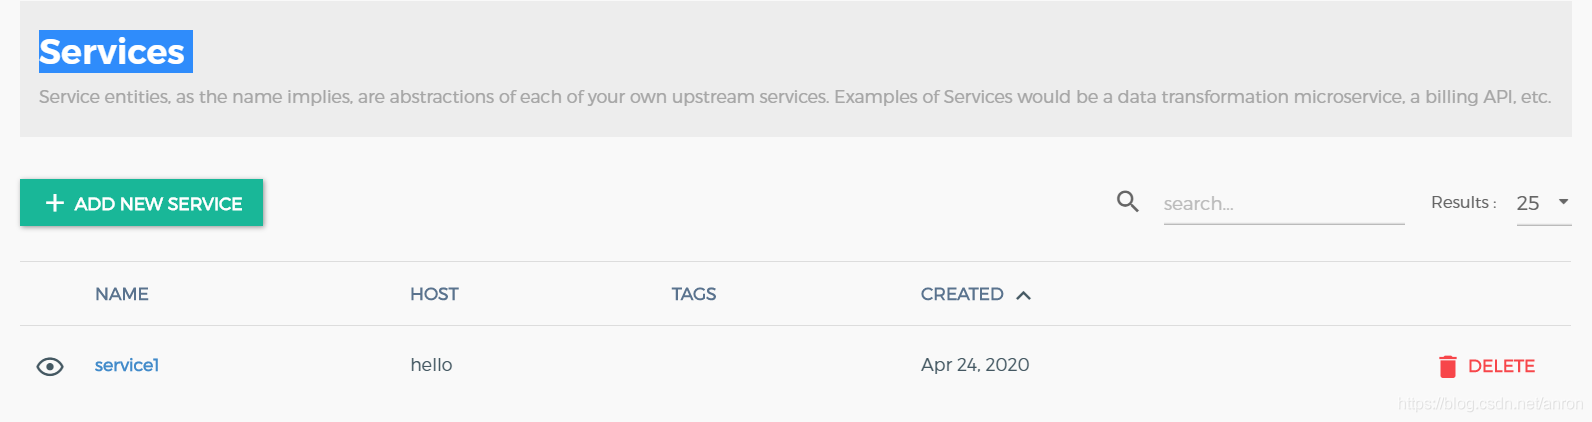Click the Service entities description paragraph
This screenshot has width=1592, height=422.
point(794,97)
